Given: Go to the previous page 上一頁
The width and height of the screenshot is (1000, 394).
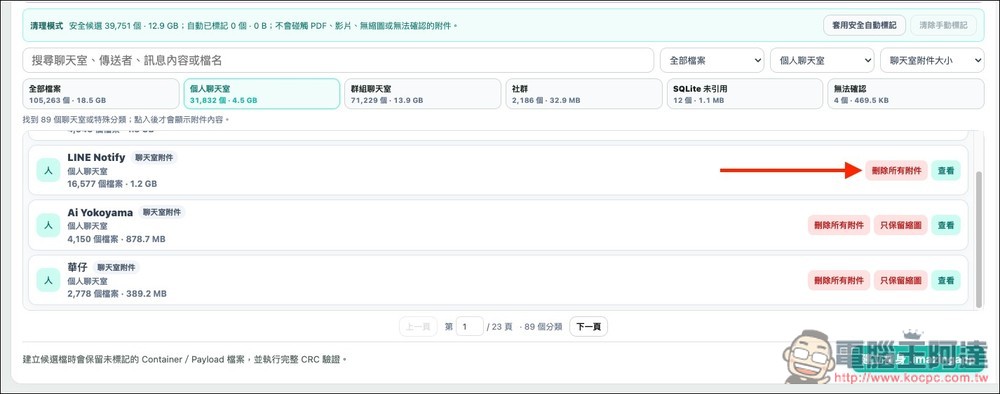Looking at the screenshot, I should click(x=418, y=326).
